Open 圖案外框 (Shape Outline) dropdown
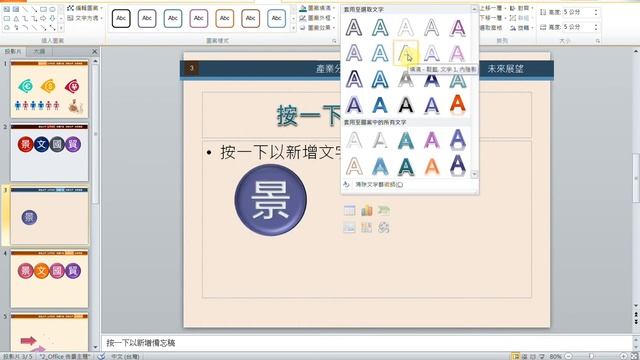Screen dimensions: 640x360 pyautogui.click(x=318, y=18)
